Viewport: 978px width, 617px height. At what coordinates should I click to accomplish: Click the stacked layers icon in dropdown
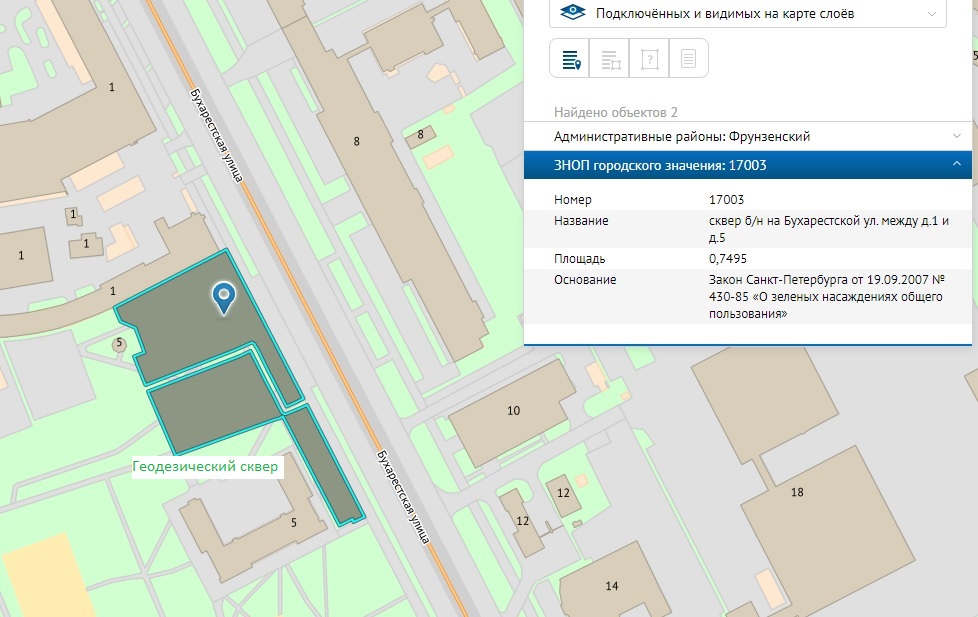point(572,13)
